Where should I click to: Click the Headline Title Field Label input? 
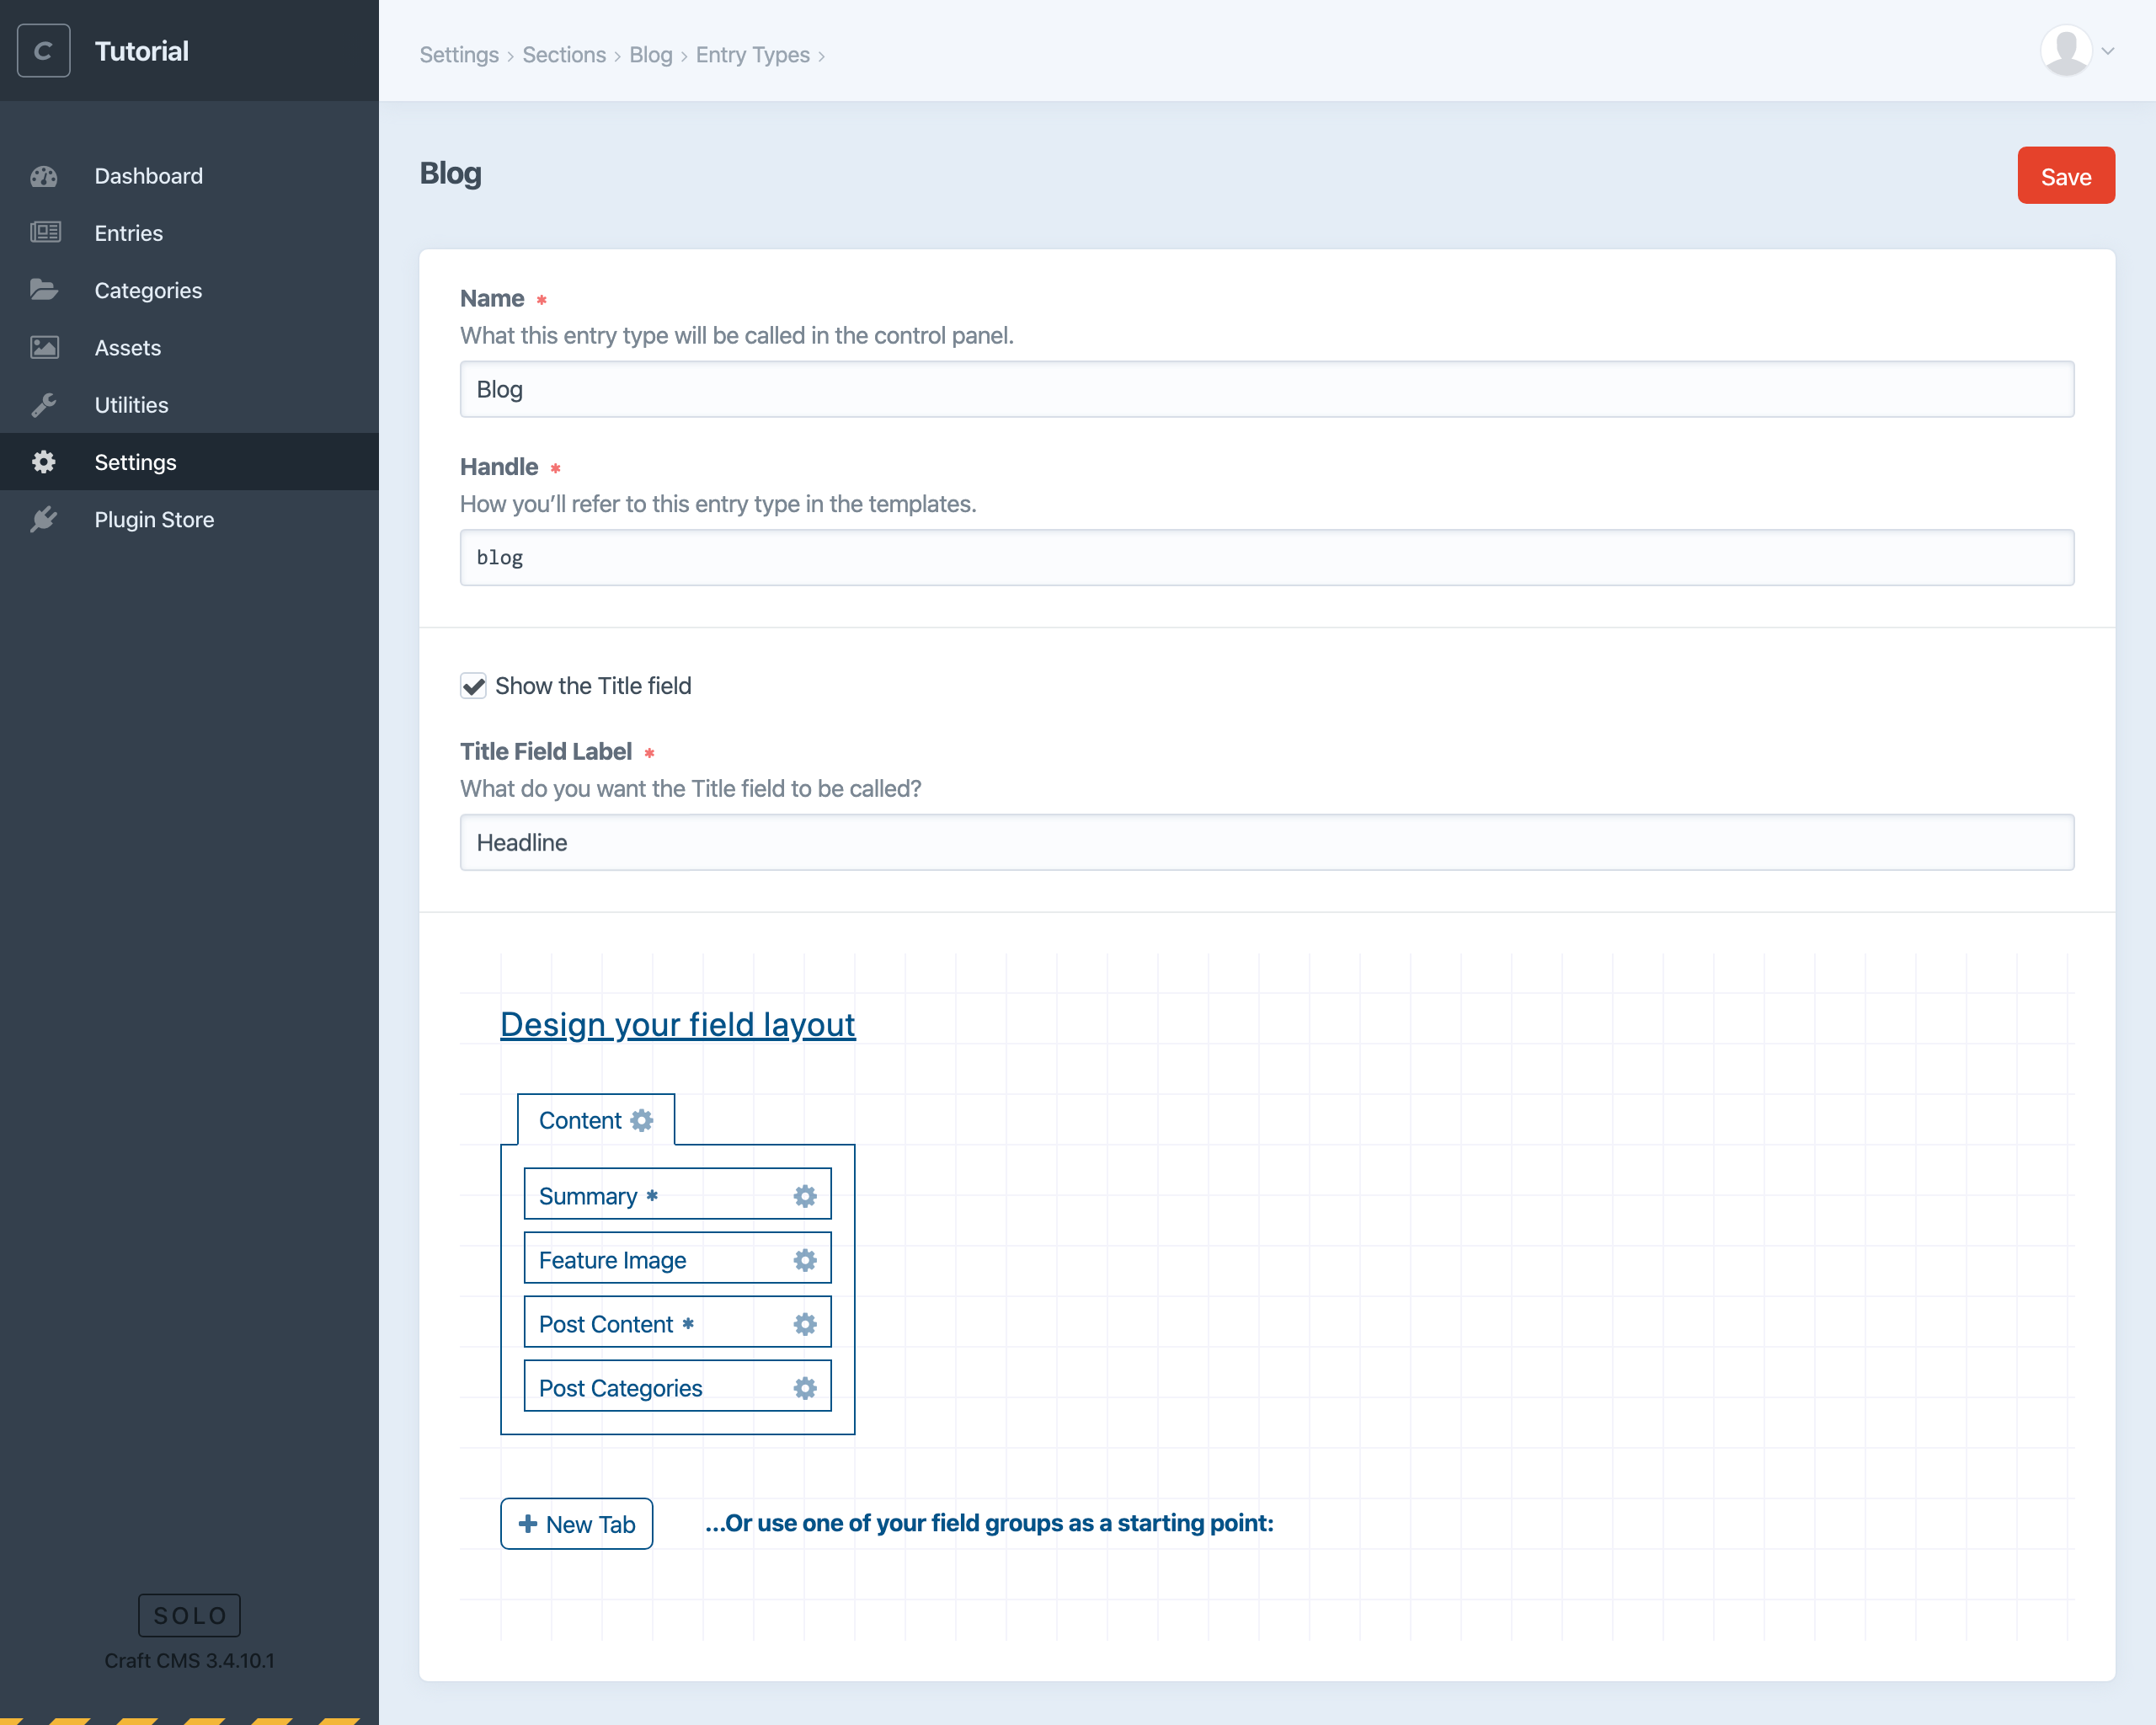pyautogui.click(x=1267, y=841)
